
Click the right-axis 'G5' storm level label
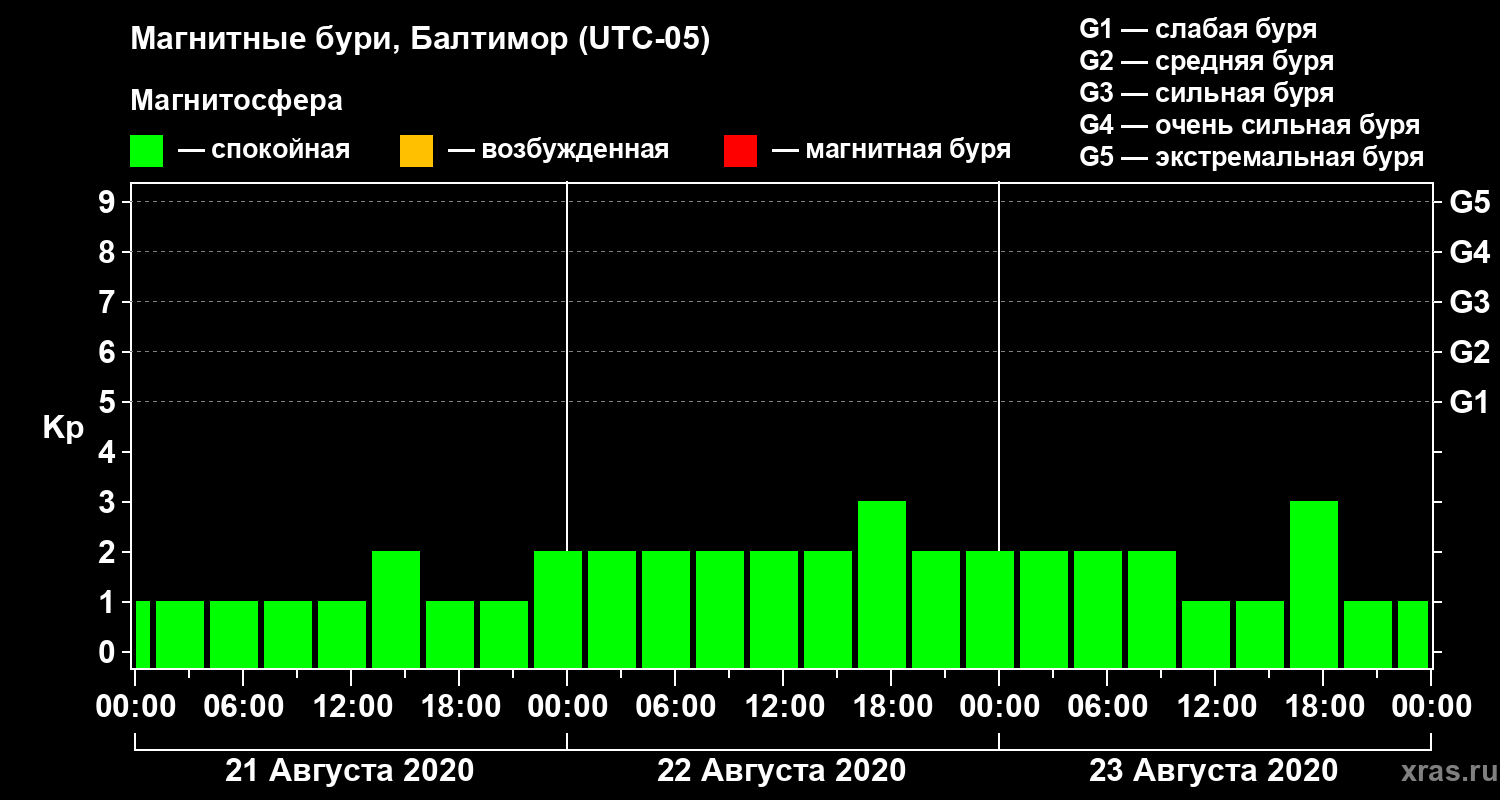[x=1469, y=202]
